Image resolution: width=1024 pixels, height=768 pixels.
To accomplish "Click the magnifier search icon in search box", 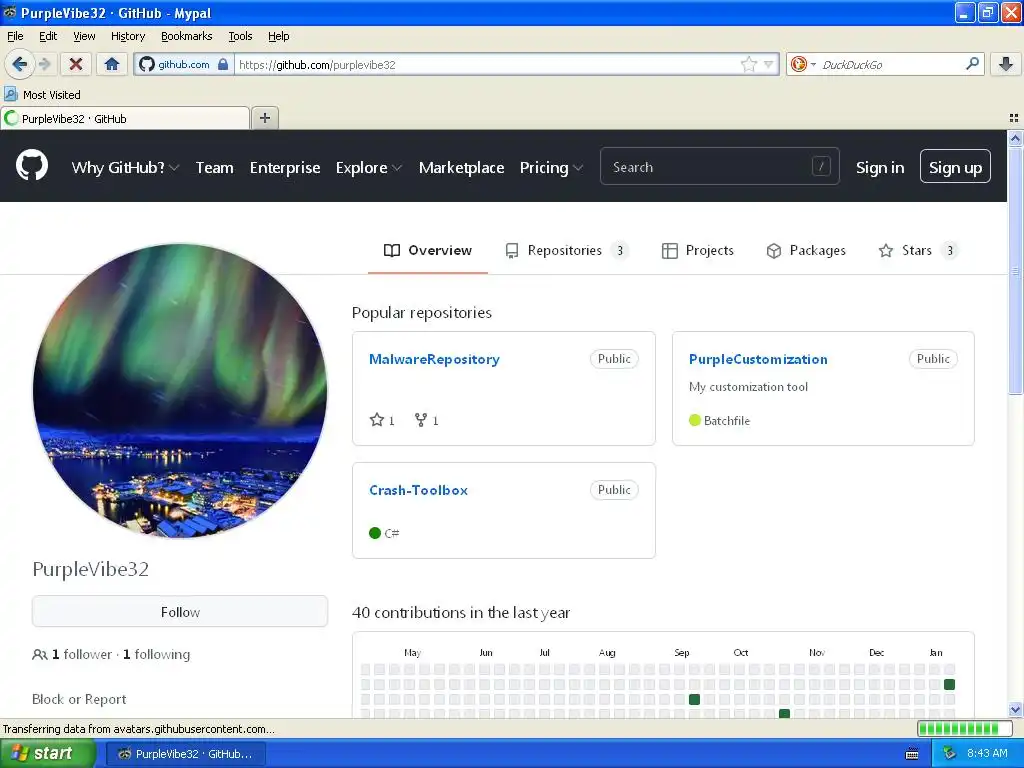I will tap(972, 63).
